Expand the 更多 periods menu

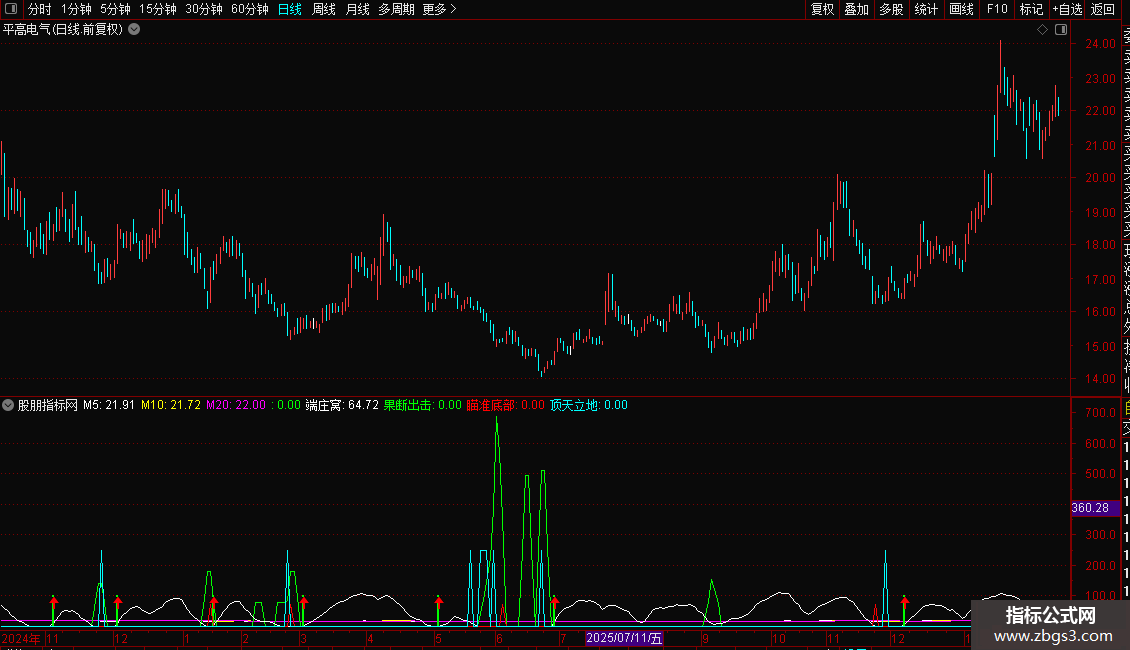click(x=440, y=9)
